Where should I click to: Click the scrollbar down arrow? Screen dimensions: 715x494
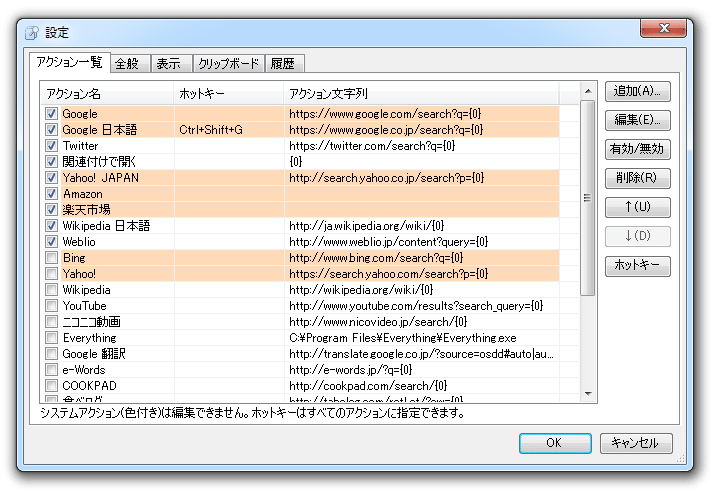pyautogui.click(x=588, y=393)
